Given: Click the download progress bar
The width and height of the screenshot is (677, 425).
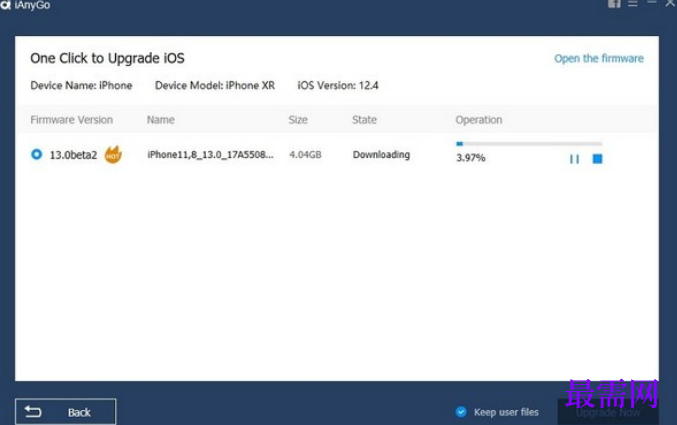Looking at the screenshot, I should tap(529, 143).
